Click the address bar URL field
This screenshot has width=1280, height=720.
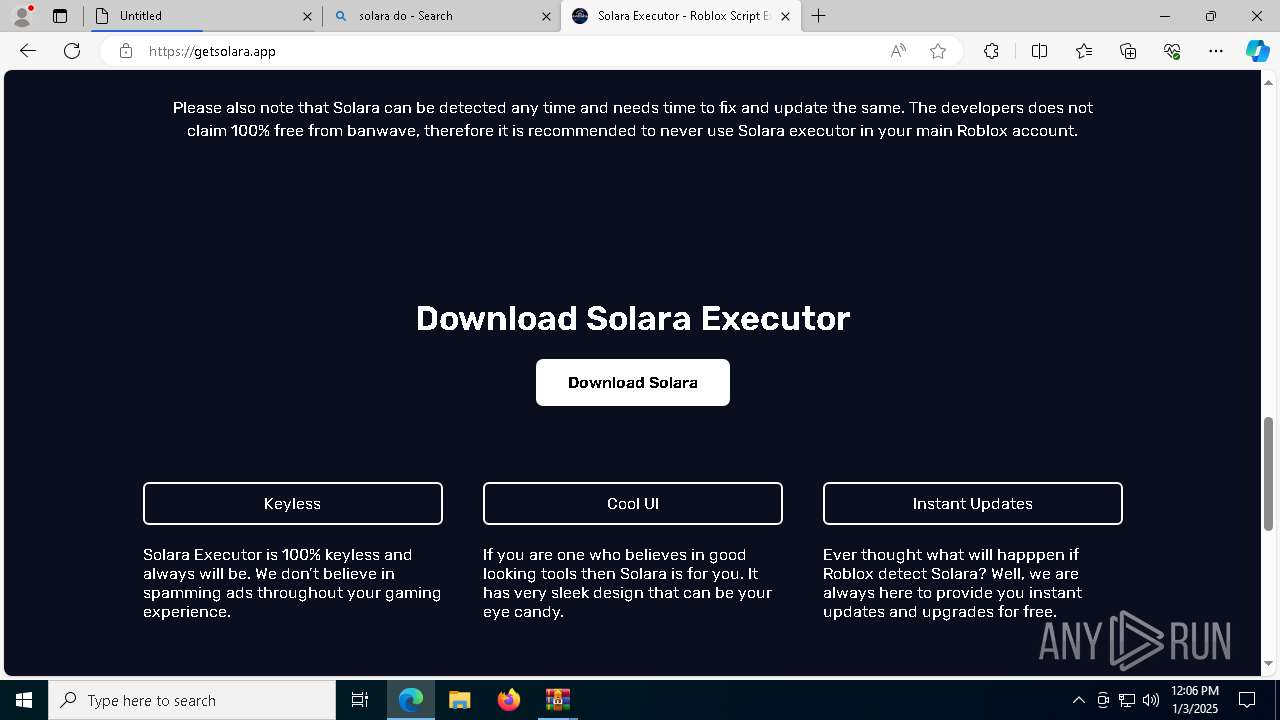[x=500, y=51]
